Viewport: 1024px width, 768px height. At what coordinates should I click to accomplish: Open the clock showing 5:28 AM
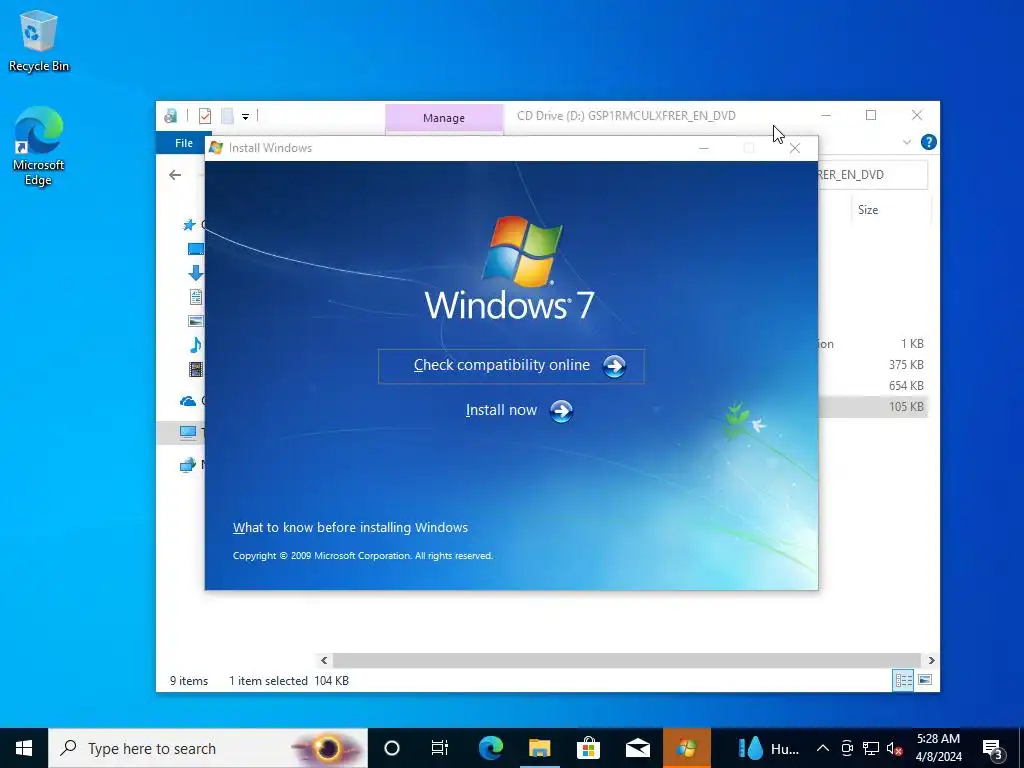tap(938, 748)
